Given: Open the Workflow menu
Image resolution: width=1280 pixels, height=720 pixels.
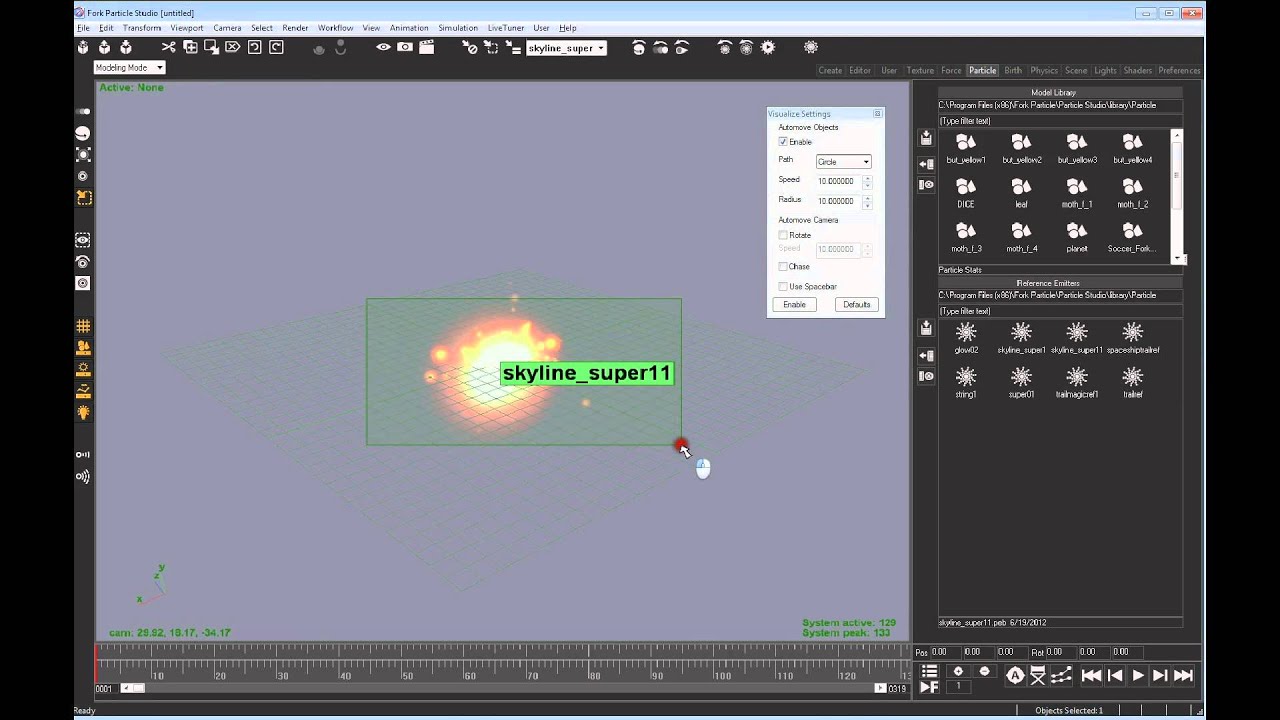Looking at the screenshot, I should coord(335,28).
